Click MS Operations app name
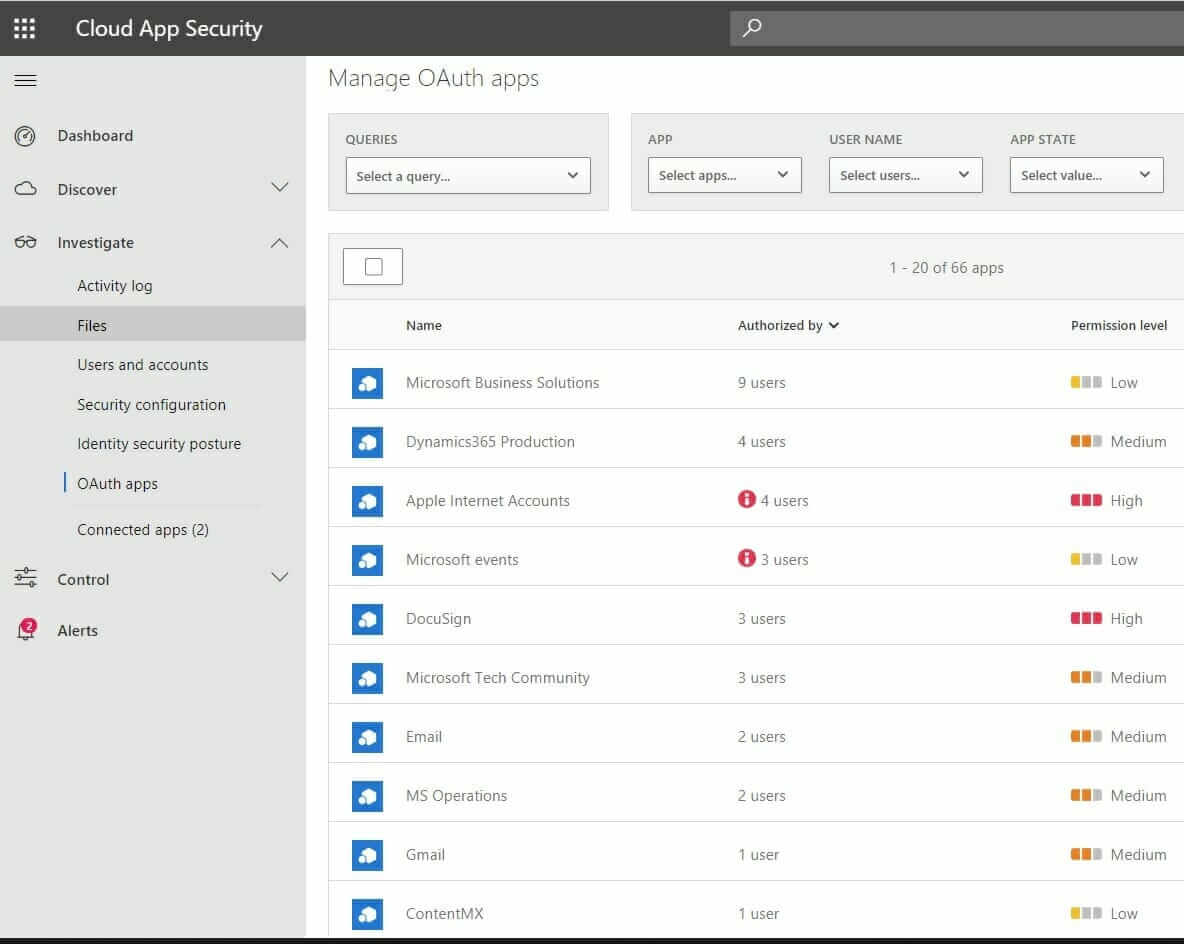Screen dimensions: 1184x944 (456, 795)
